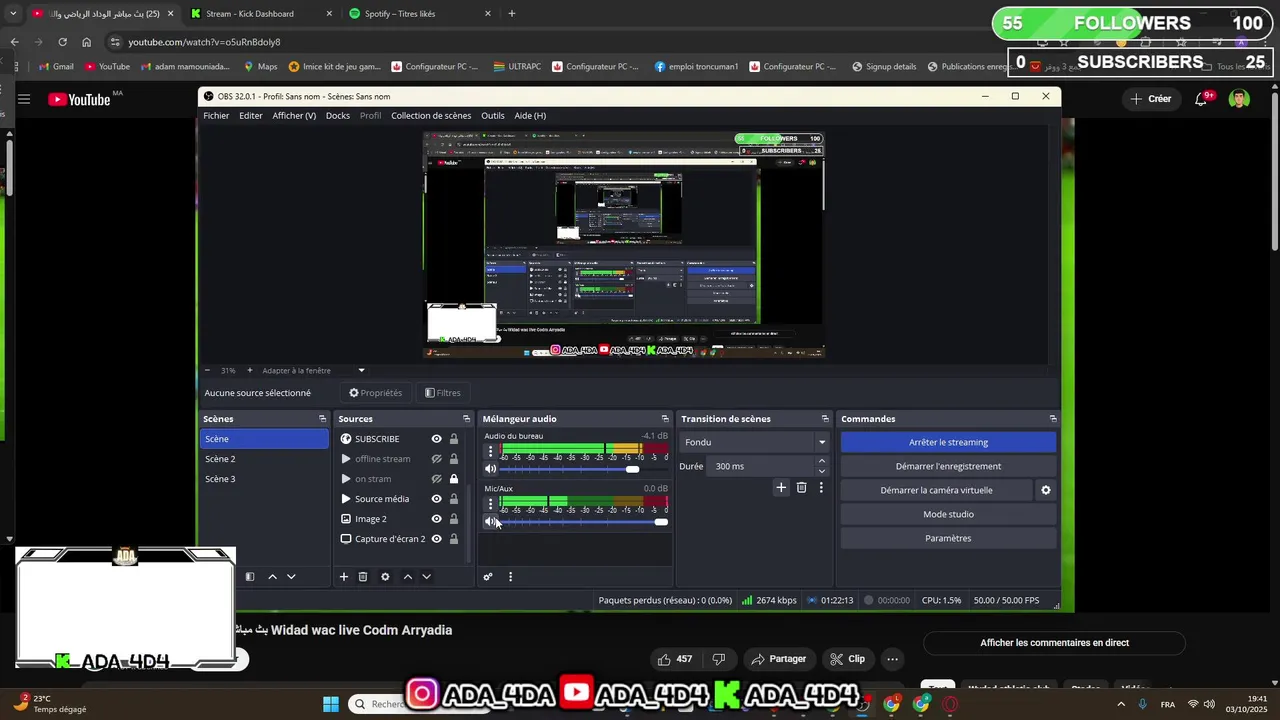
Task: Select Scène 2 in Scenes list
Action: pos(264,459)
